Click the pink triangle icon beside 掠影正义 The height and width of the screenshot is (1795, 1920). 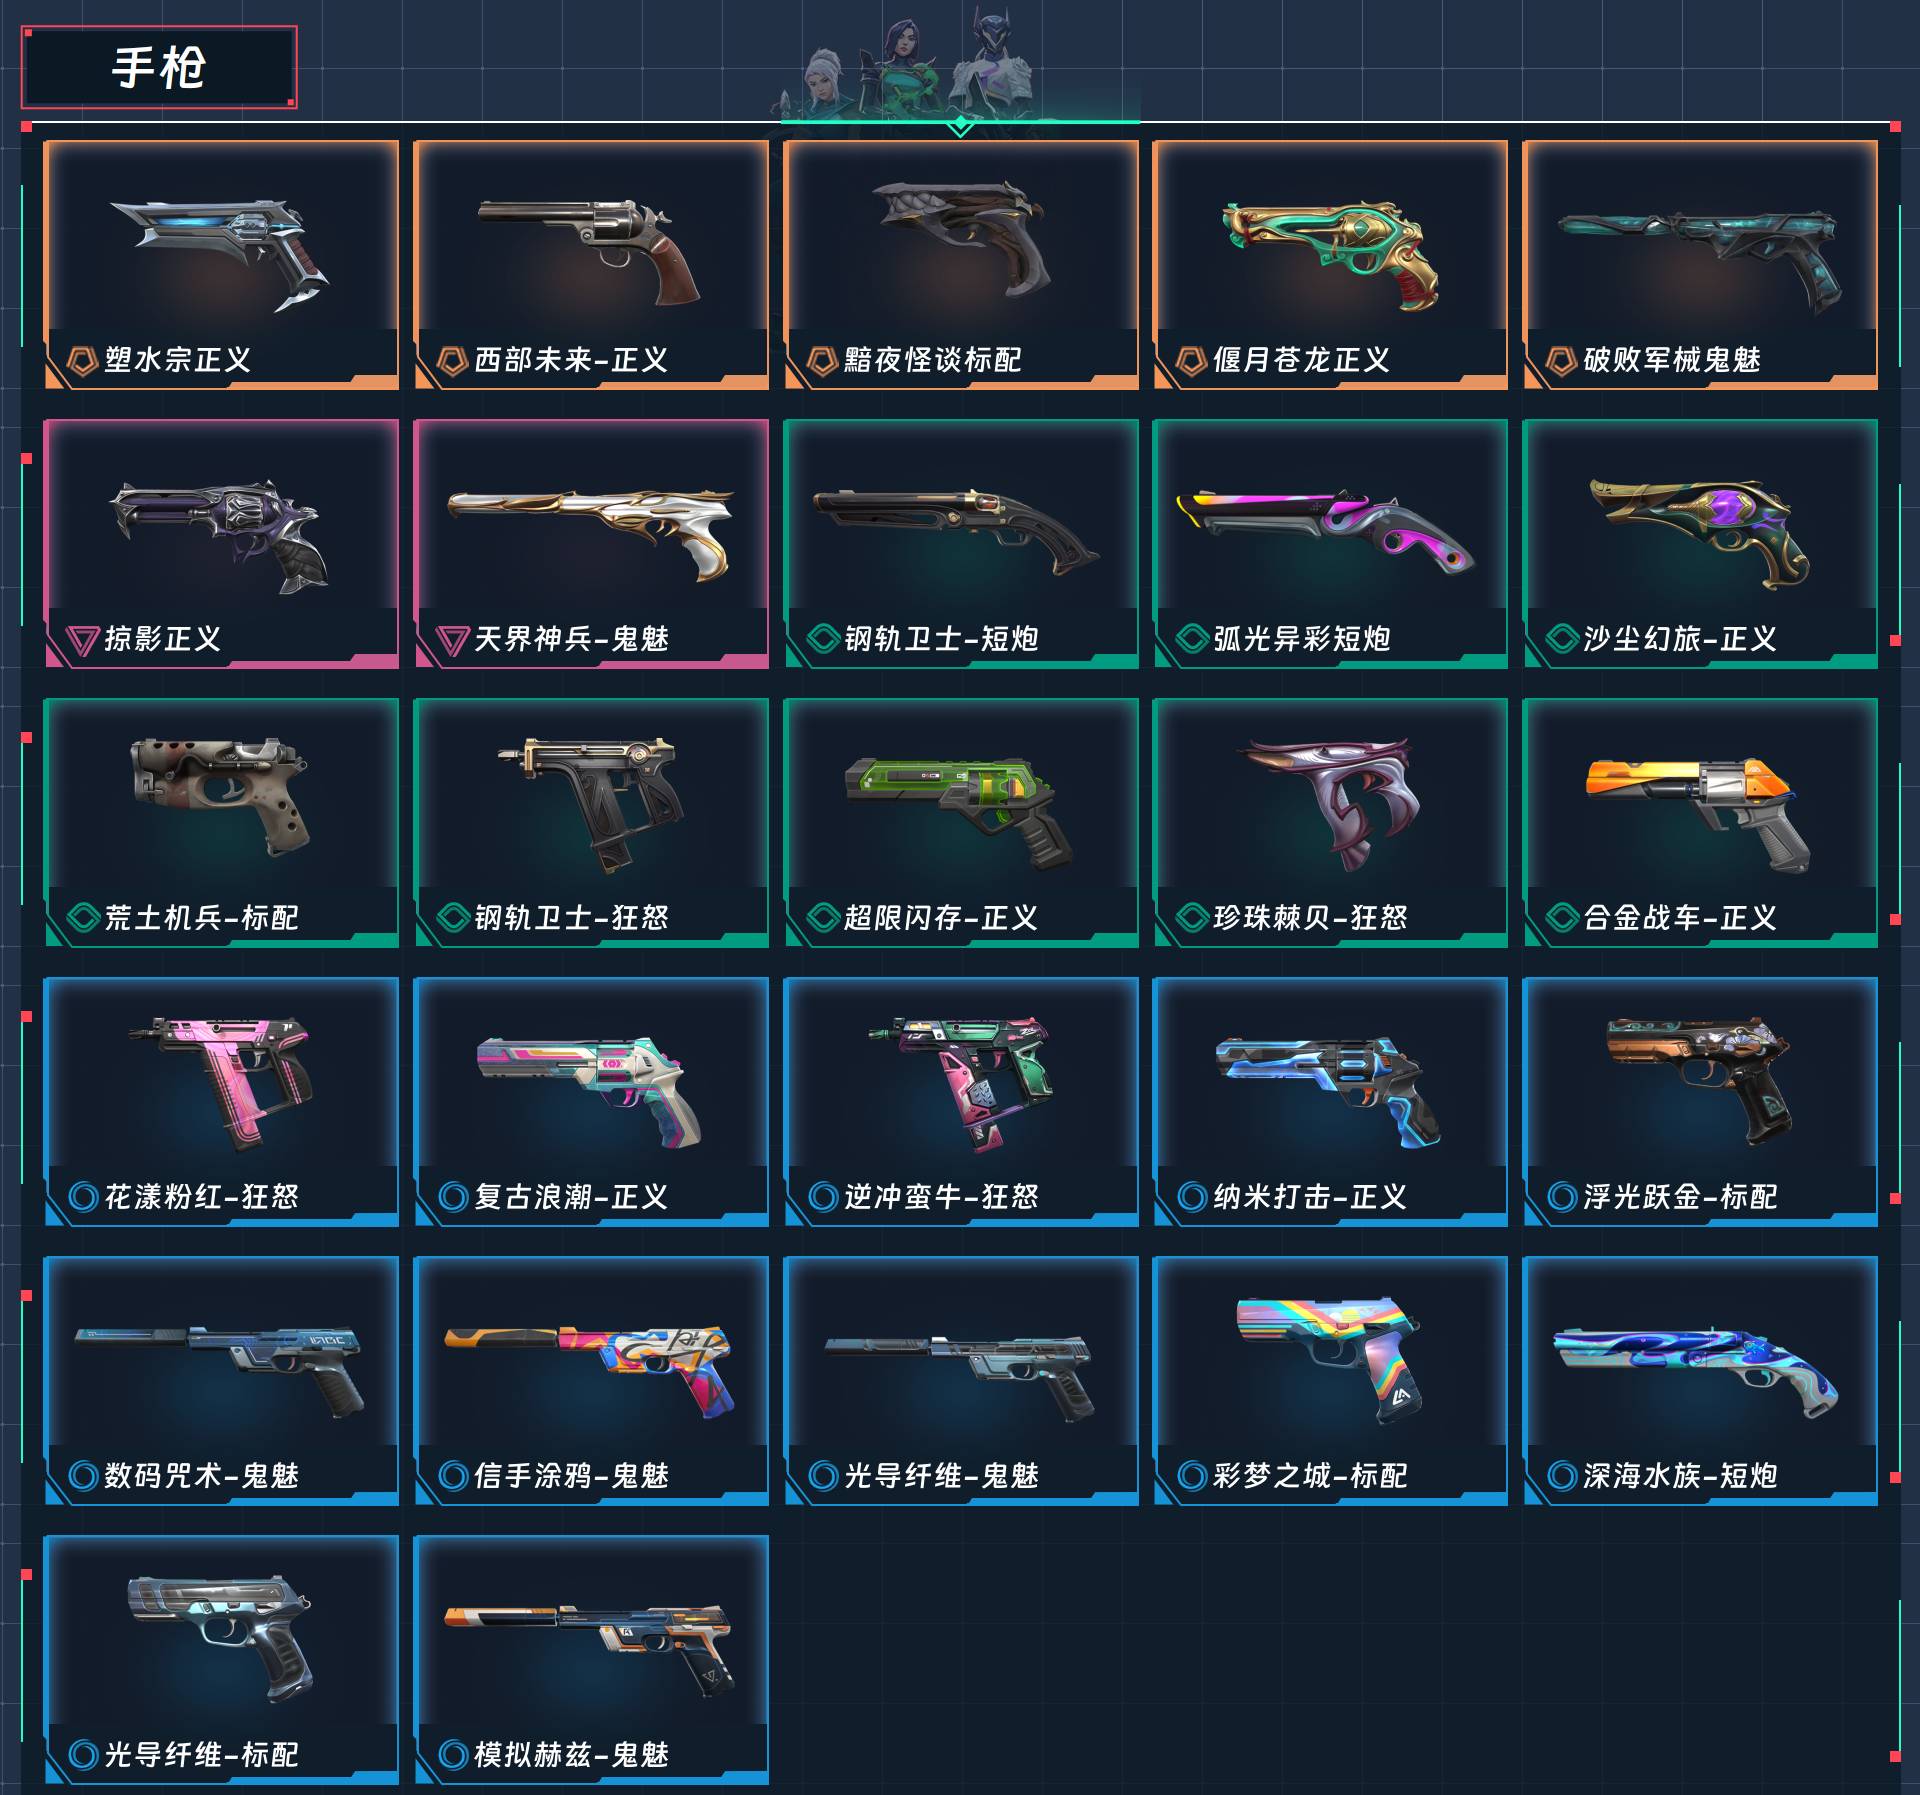point(82,639)
